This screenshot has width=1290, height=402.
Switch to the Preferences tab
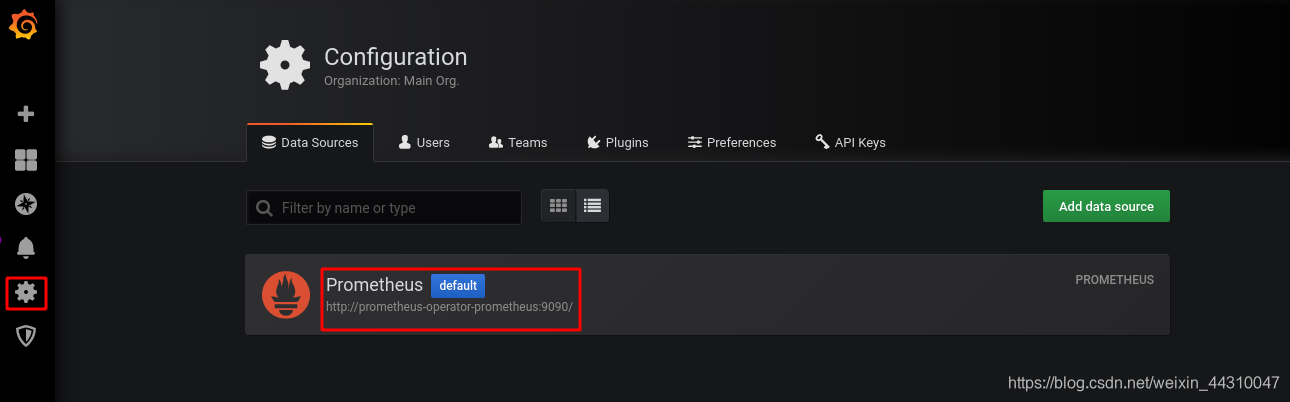click(x=732, y=143)
